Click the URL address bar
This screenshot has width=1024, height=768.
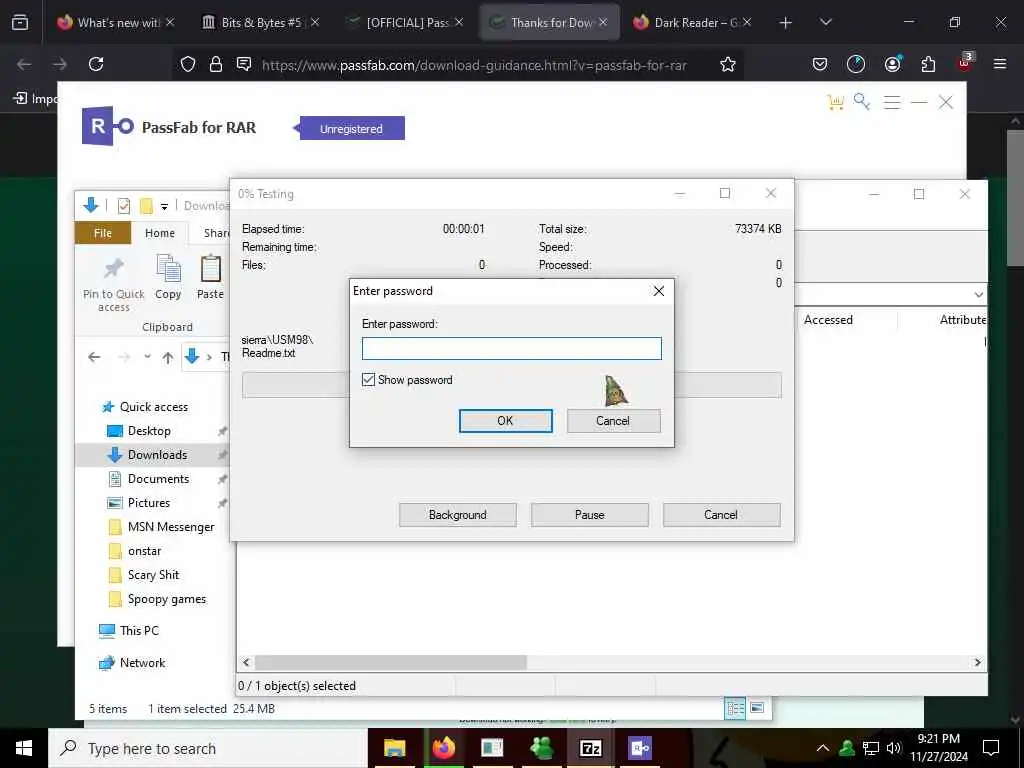474,65
